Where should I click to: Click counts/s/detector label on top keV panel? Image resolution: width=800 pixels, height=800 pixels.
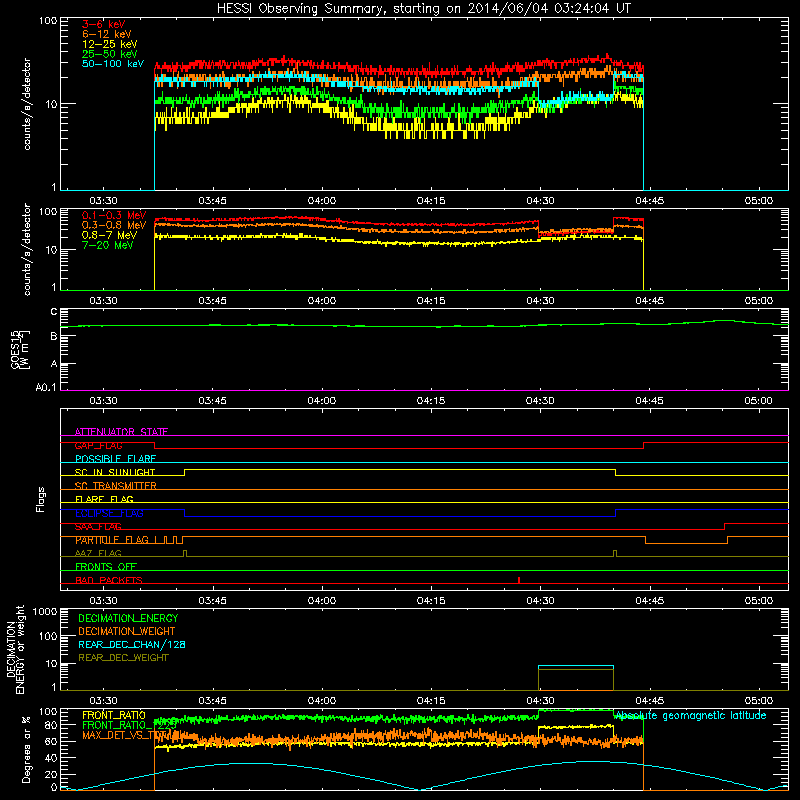[27, 104]
